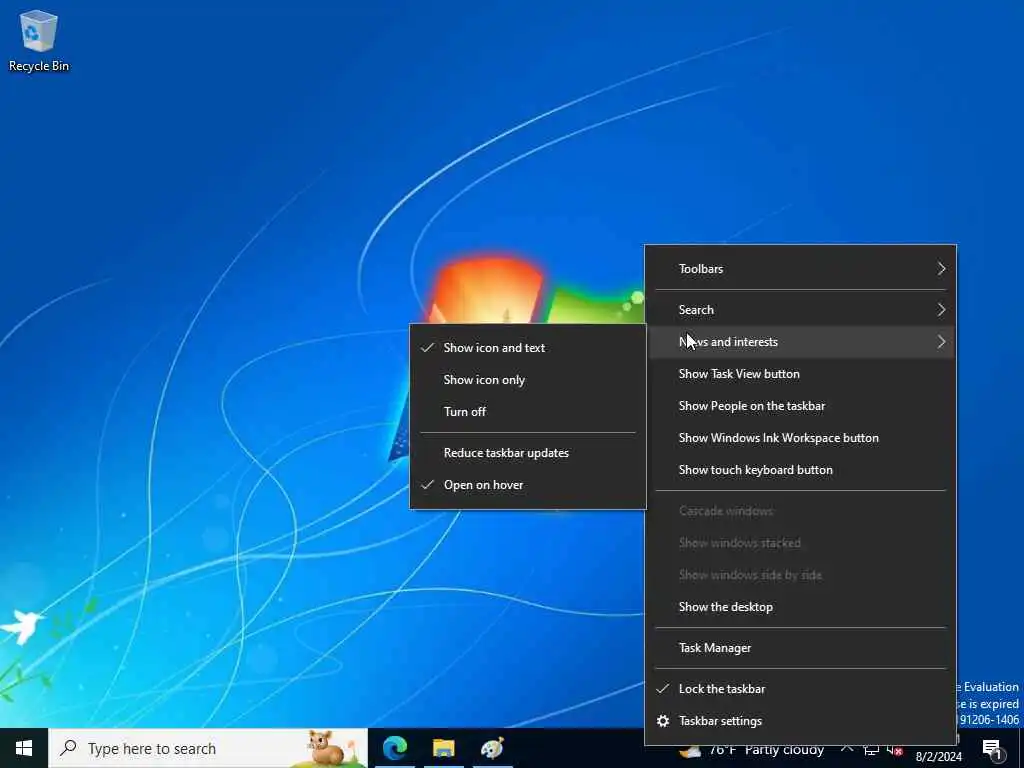Toggle Show Task View button
Viewport: 1024px width, 768px height.
801,374
